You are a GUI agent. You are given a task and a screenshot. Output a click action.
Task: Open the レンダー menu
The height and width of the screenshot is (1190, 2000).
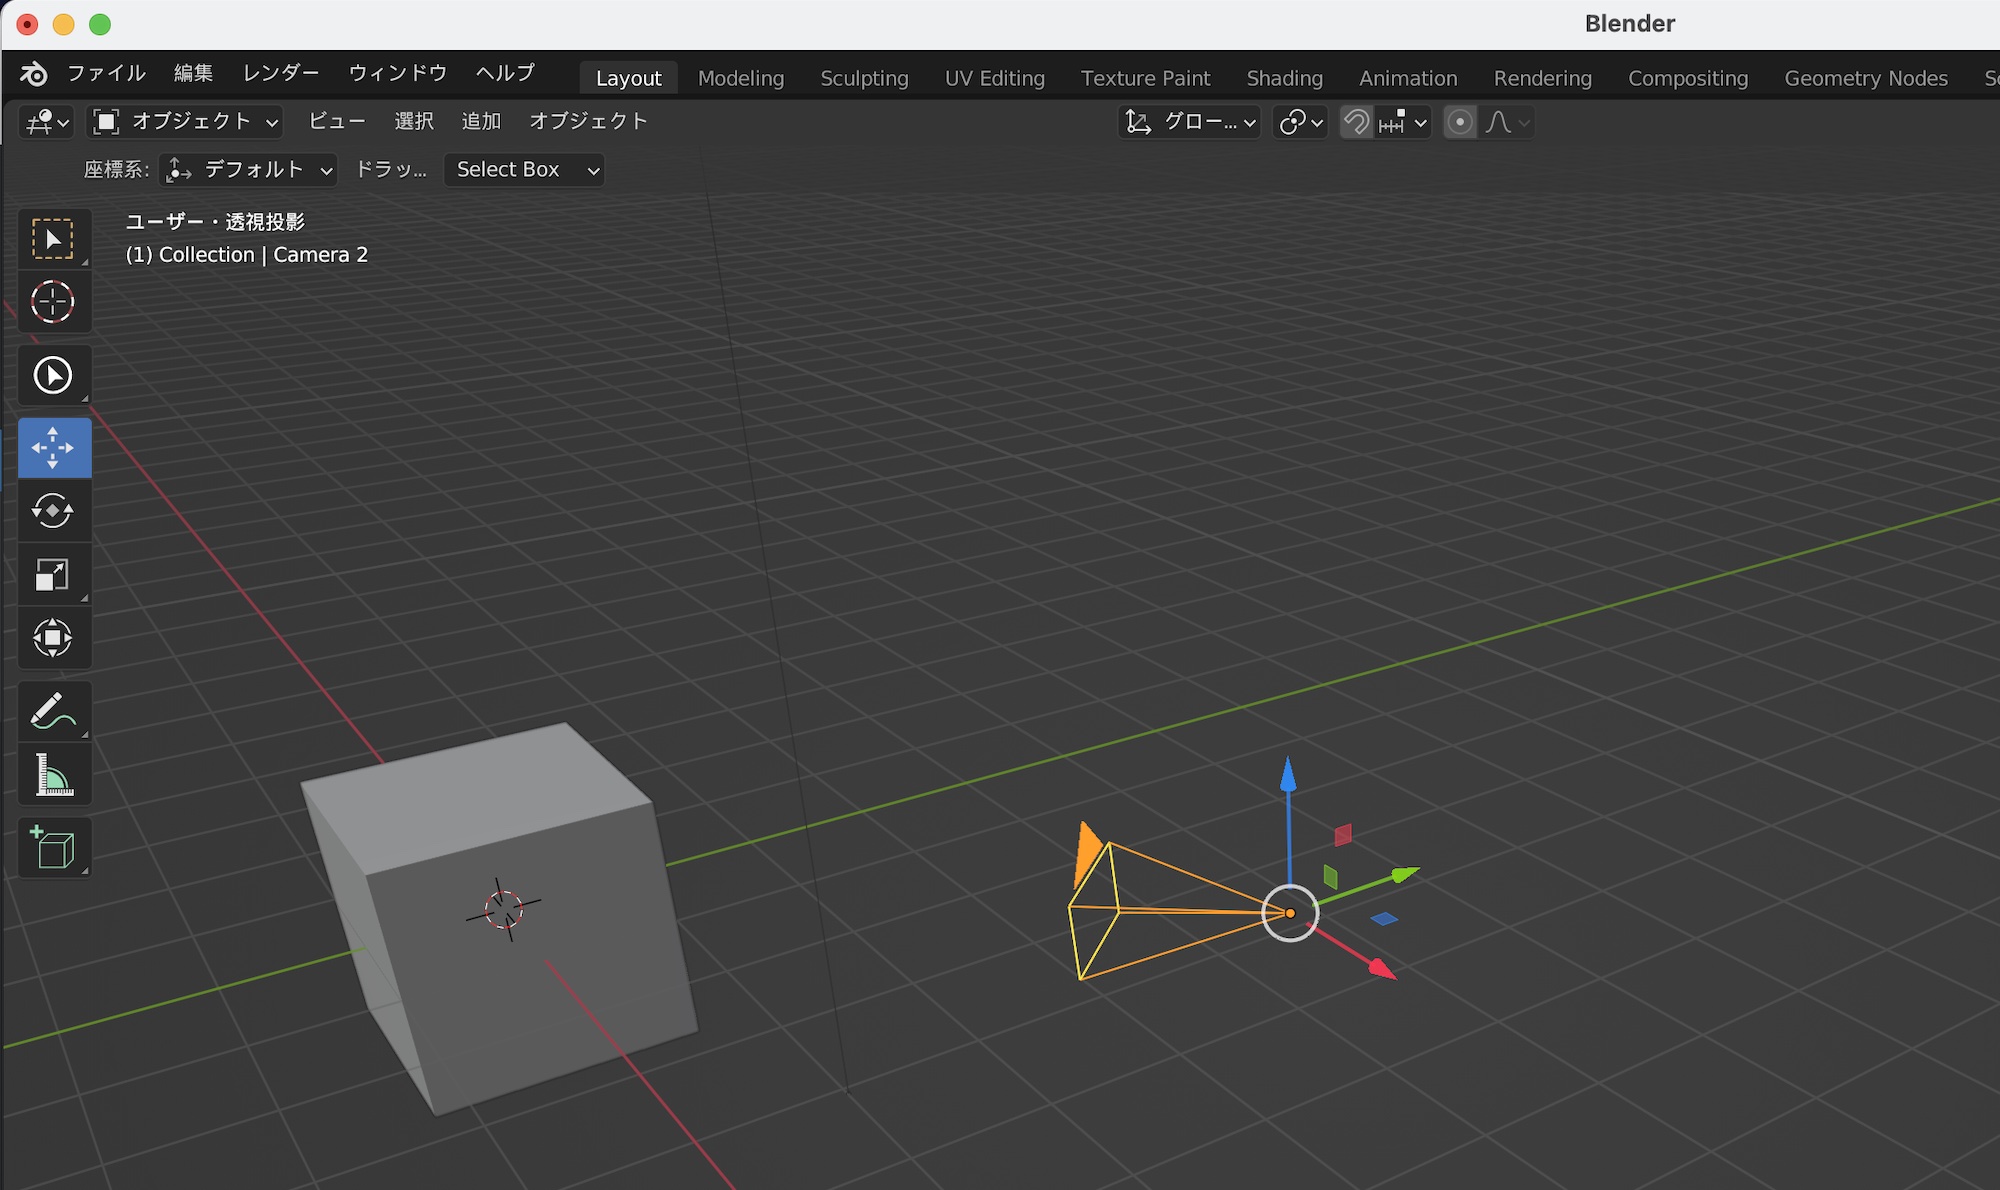point(280,73)
